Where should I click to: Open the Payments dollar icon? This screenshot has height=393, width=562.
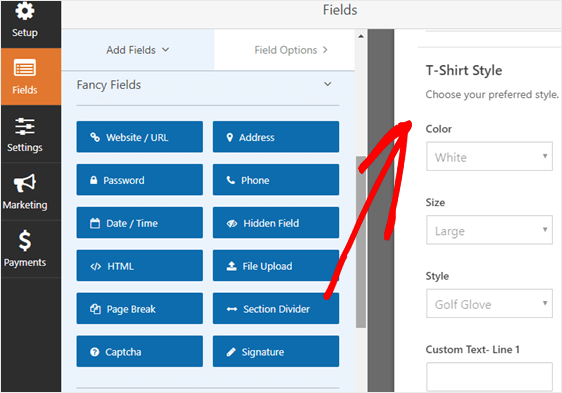coord(25,240)
